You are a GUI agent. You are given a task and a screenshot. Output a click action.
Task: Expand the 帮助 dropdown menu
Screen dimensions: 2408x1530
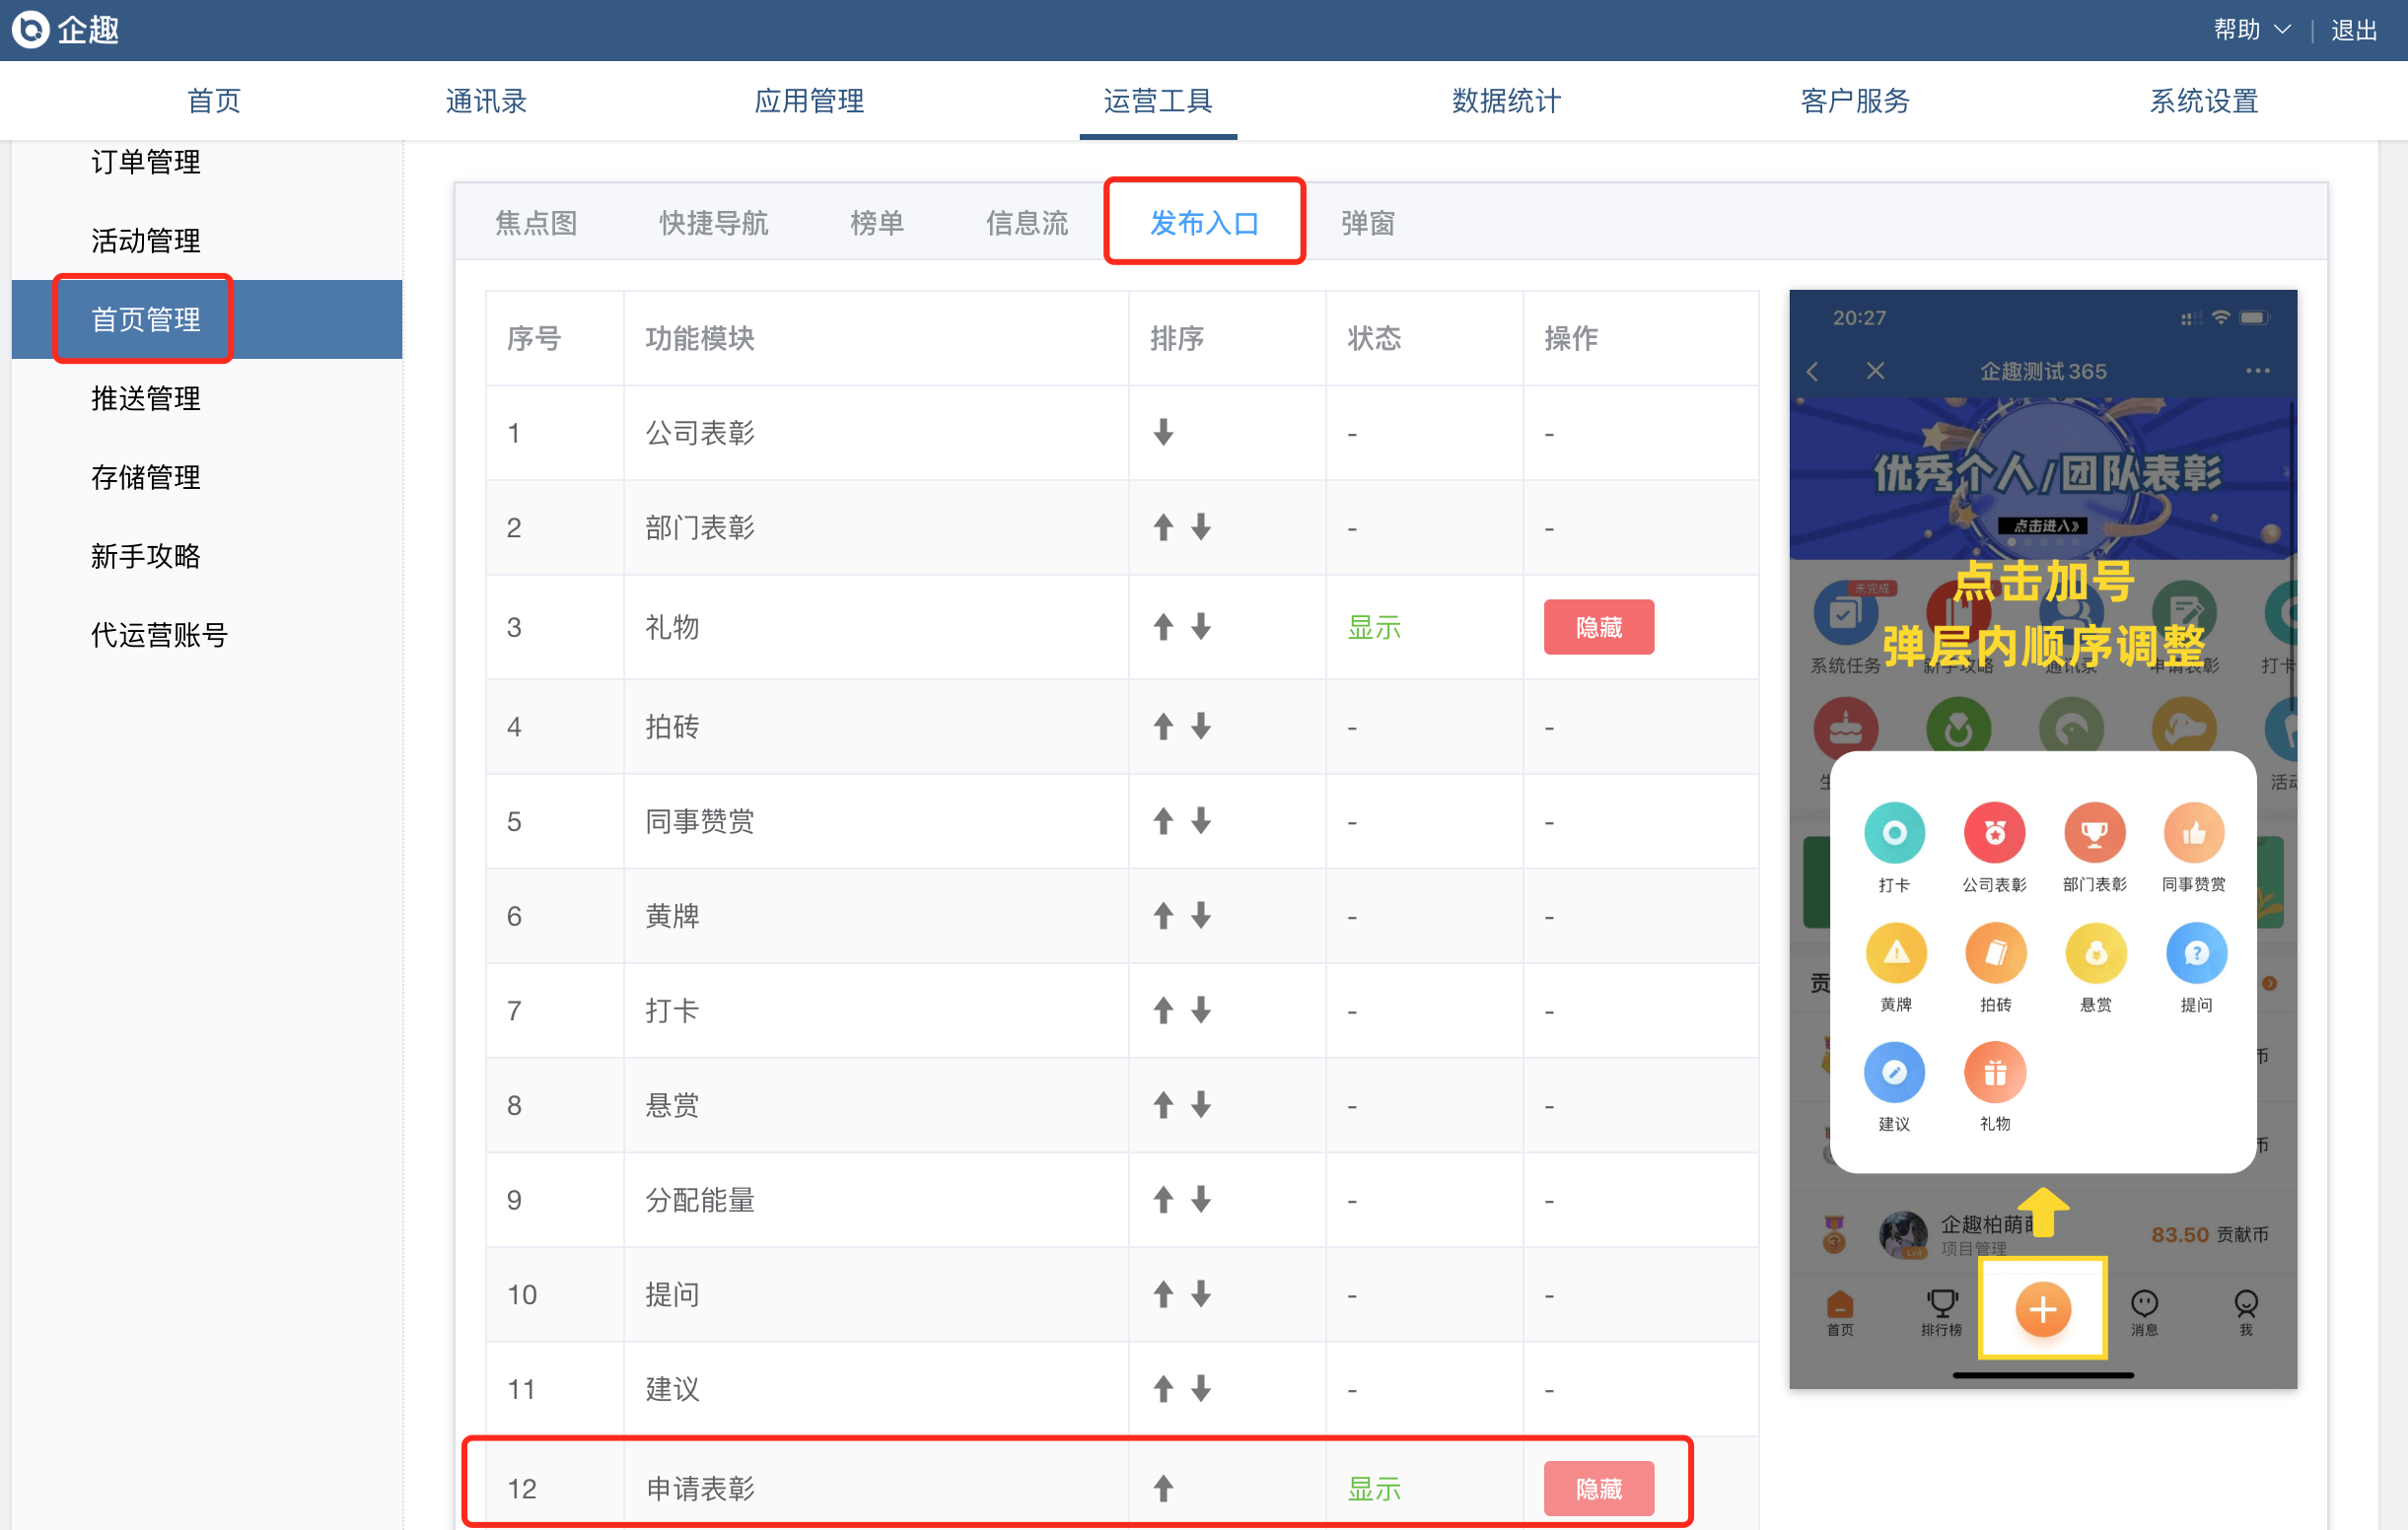pyautogui.click(x=2251, y=29)
